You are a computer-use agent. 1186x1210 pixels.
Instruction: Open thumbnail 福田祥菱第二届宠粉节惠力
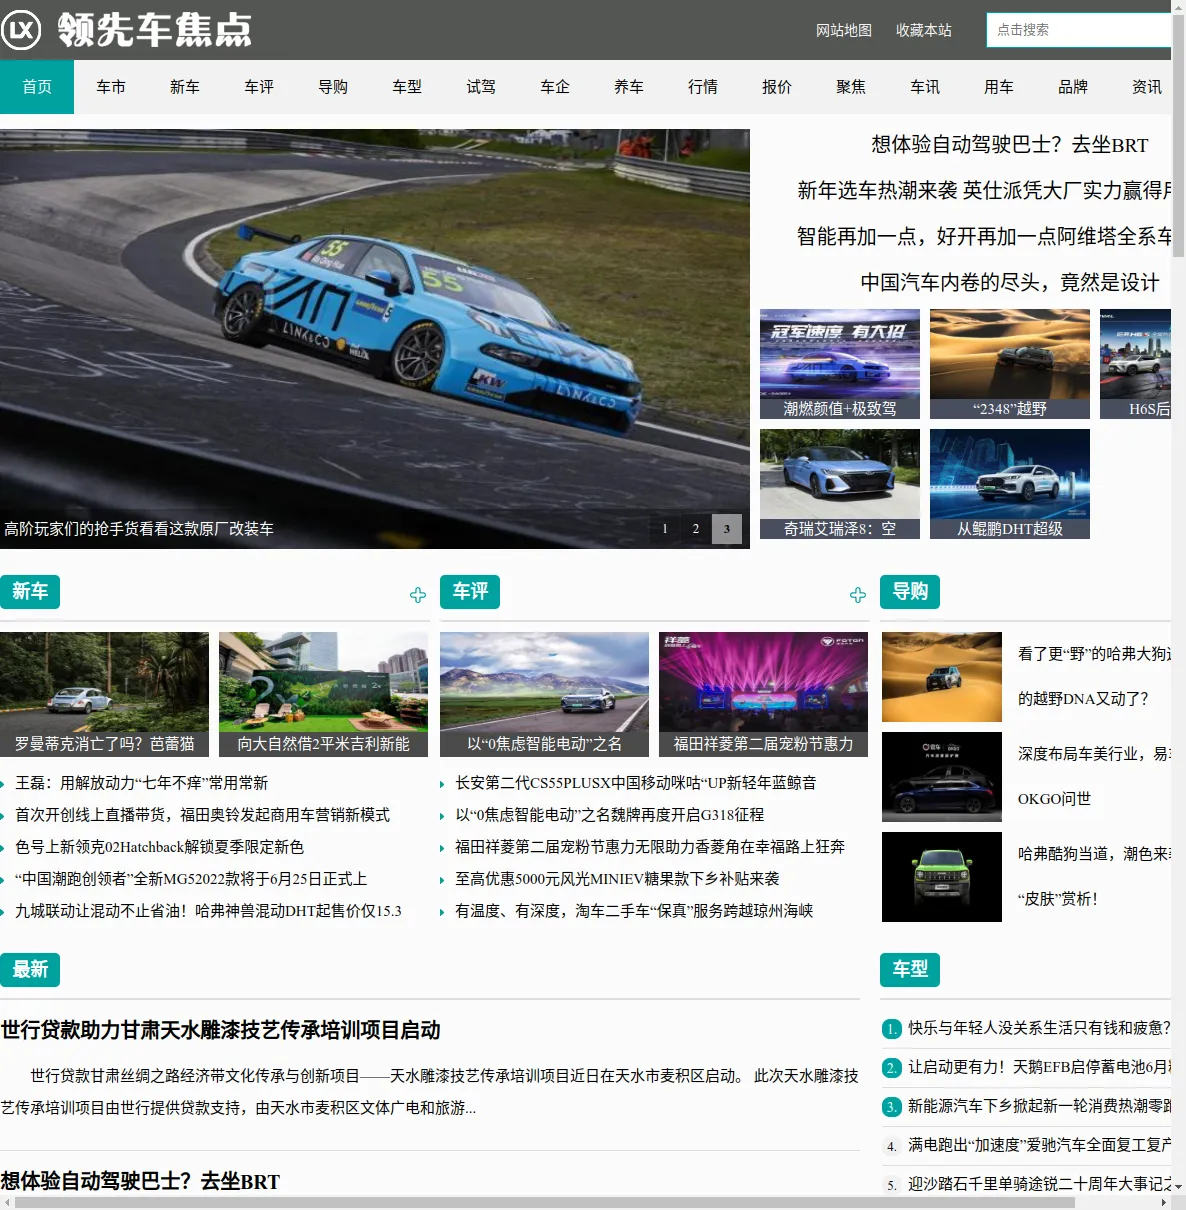pos(763,694)
